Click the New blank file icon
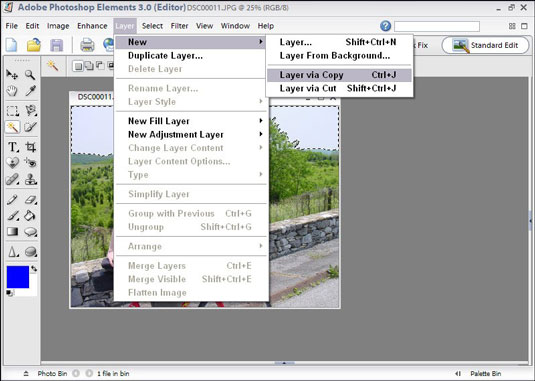Image resolution: width=535 pixels, height=381 pixels. click(x=11, y=45)
